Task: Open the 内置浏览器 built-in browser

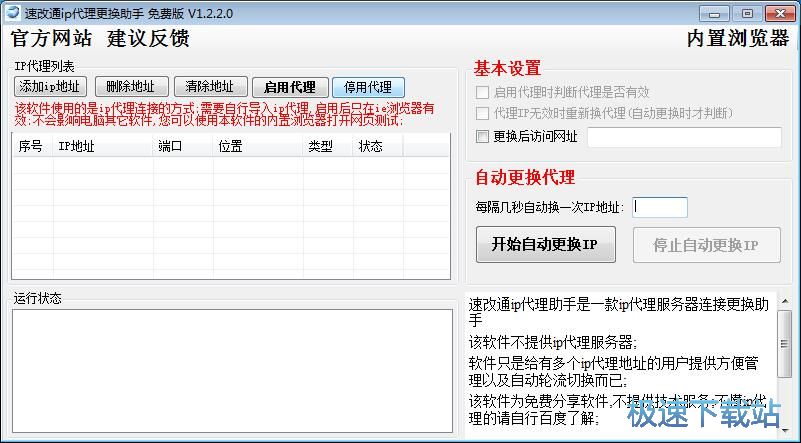Action: click(x=738, y=39)
